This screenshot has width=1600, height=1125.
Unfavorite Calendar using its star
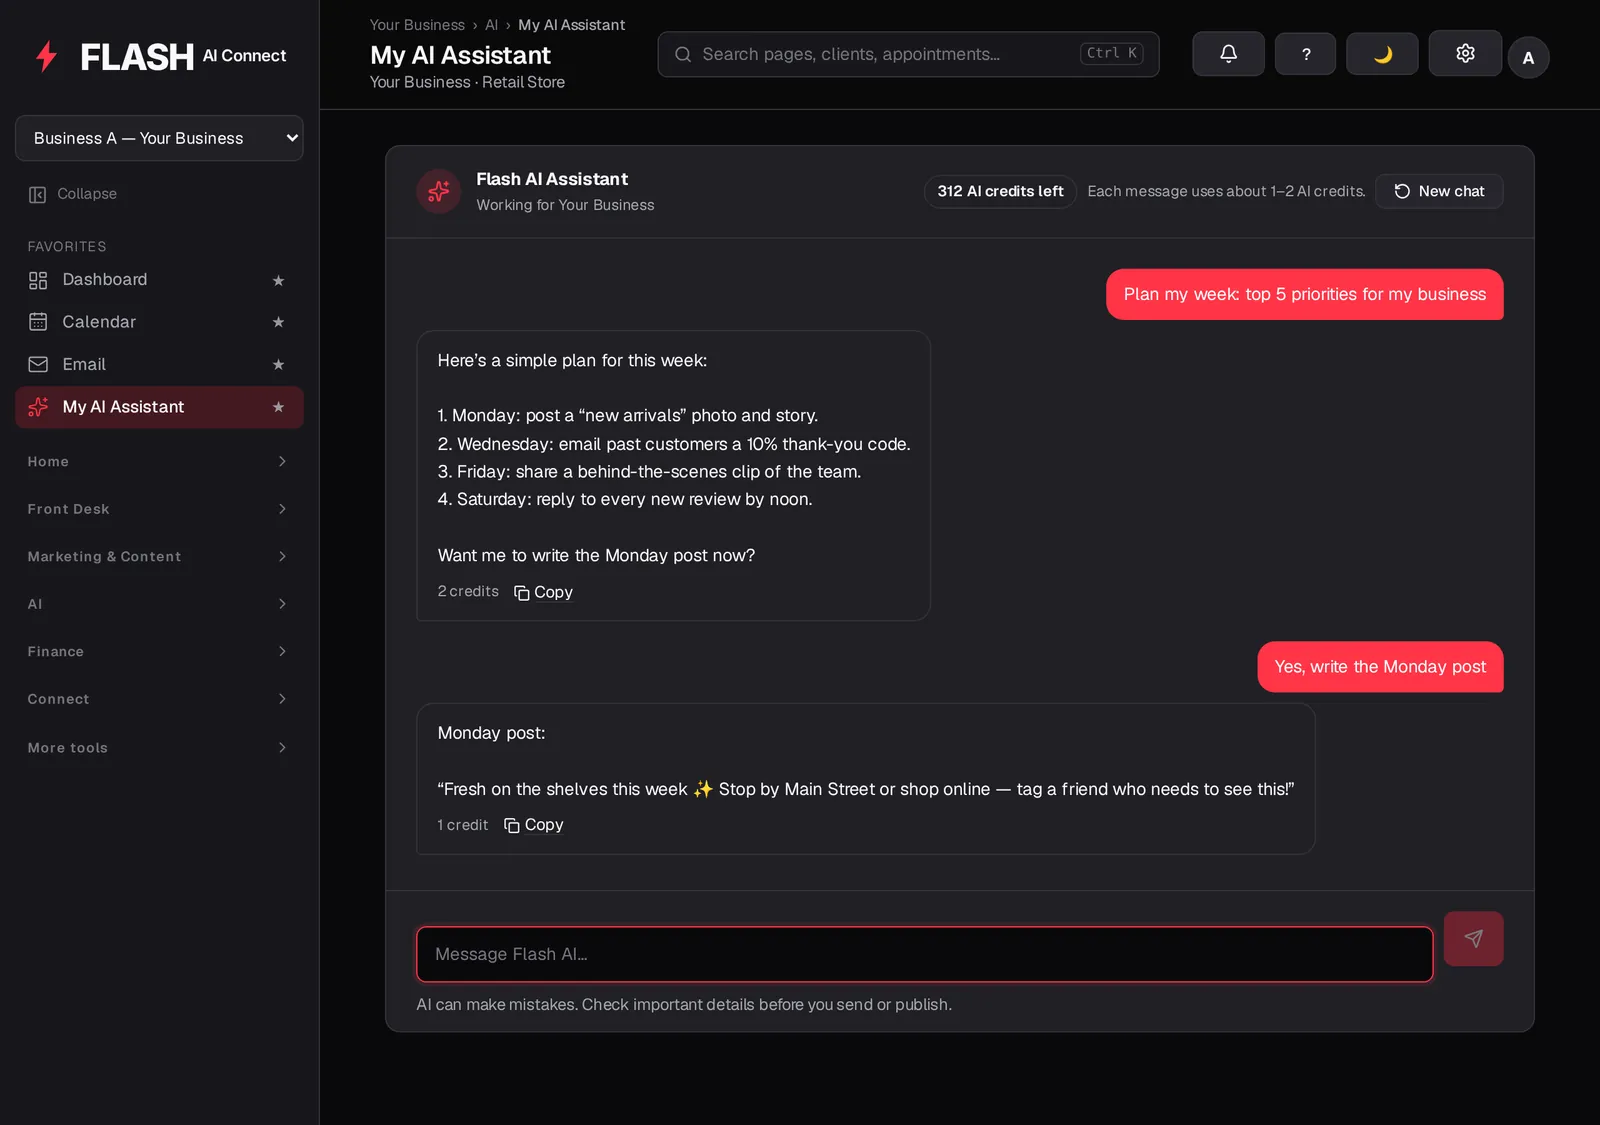pyautogui.click(x=278, y=322)
